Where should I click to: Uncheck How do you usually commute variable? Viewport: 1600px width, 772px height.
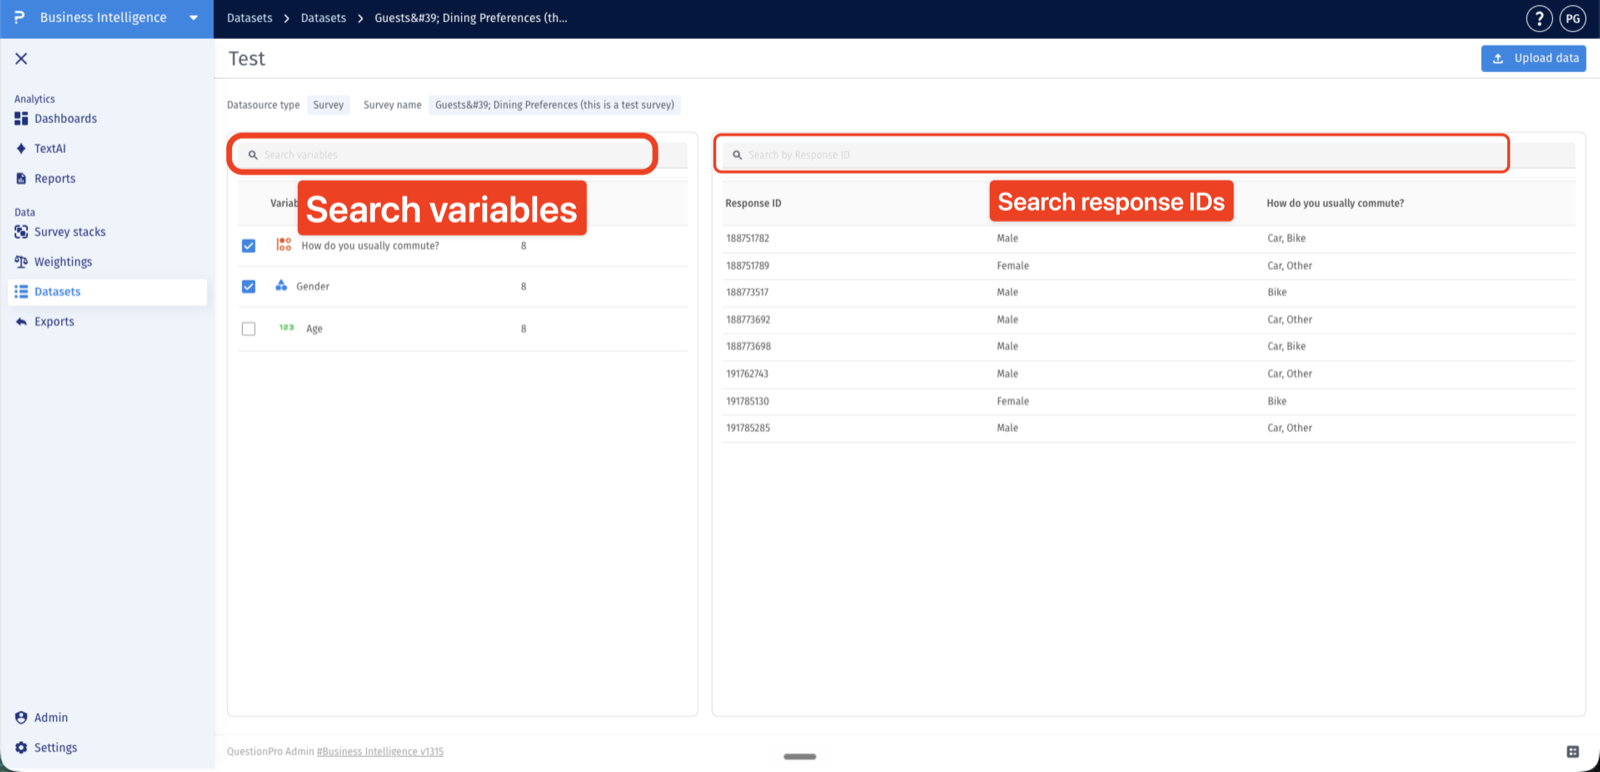(248, 245)
